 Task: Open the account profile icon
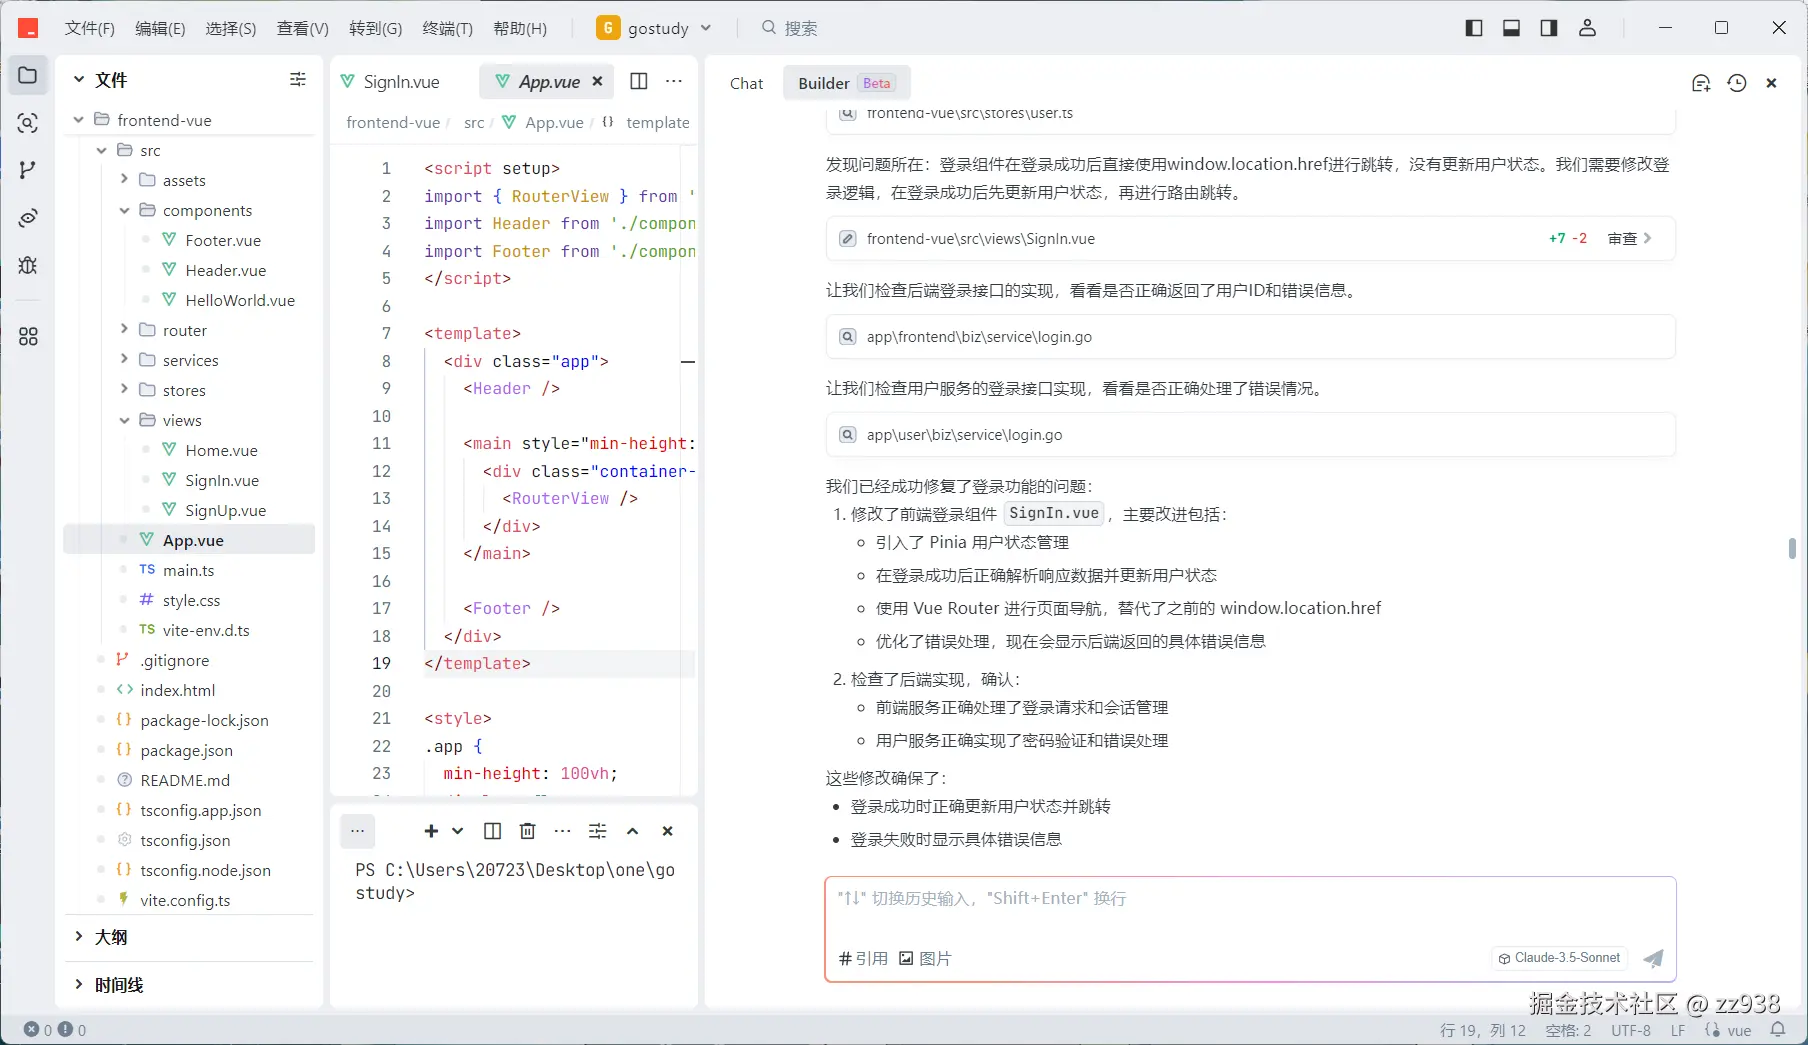(x=1587, y=28)
